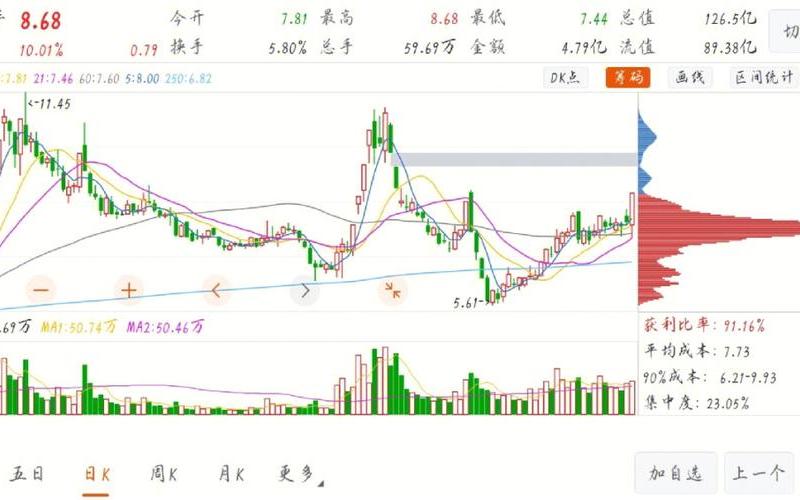This screenshot has height=500, width=800.
Task: Zoom out chart with minus icon
Action: 41,290
